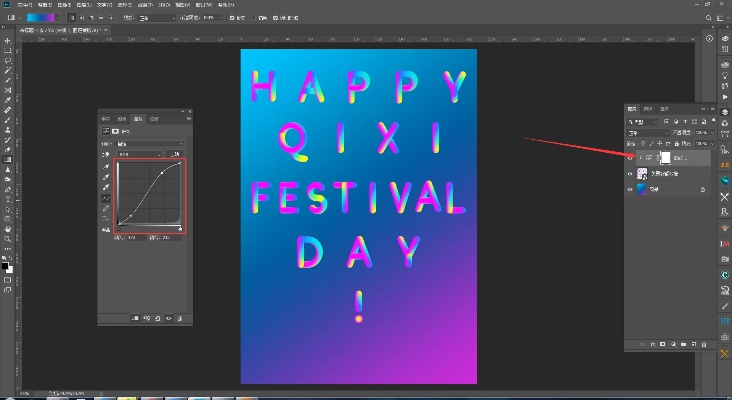Click the foreground color swatch

5,267
